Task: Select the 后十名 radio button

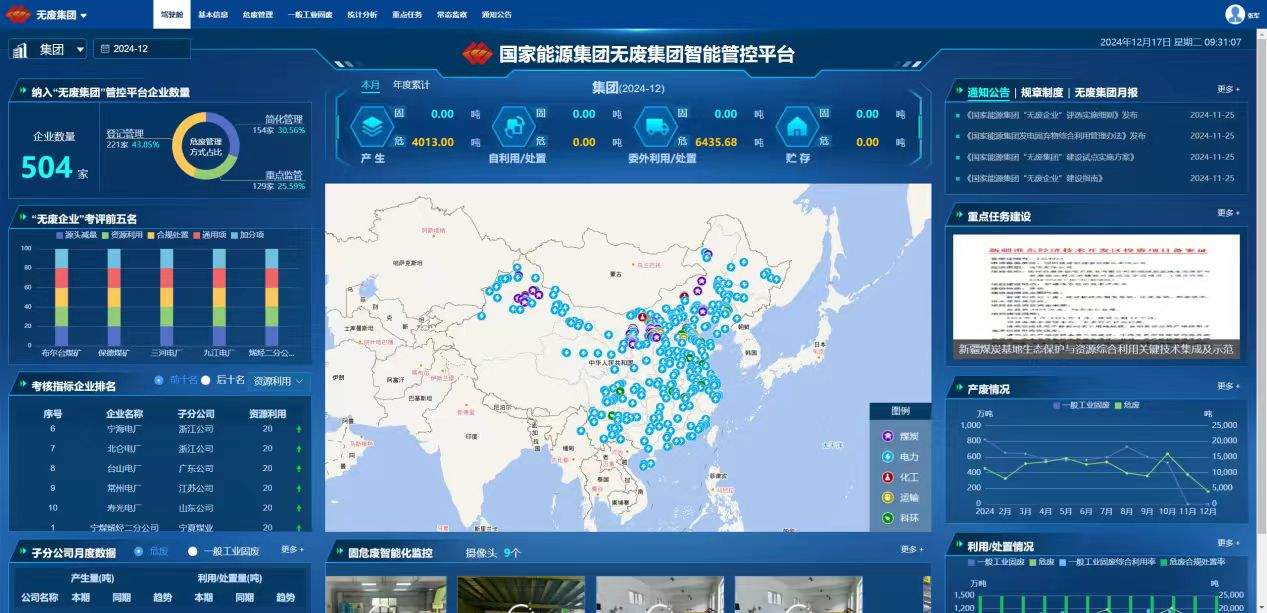Action: [207, 381]
